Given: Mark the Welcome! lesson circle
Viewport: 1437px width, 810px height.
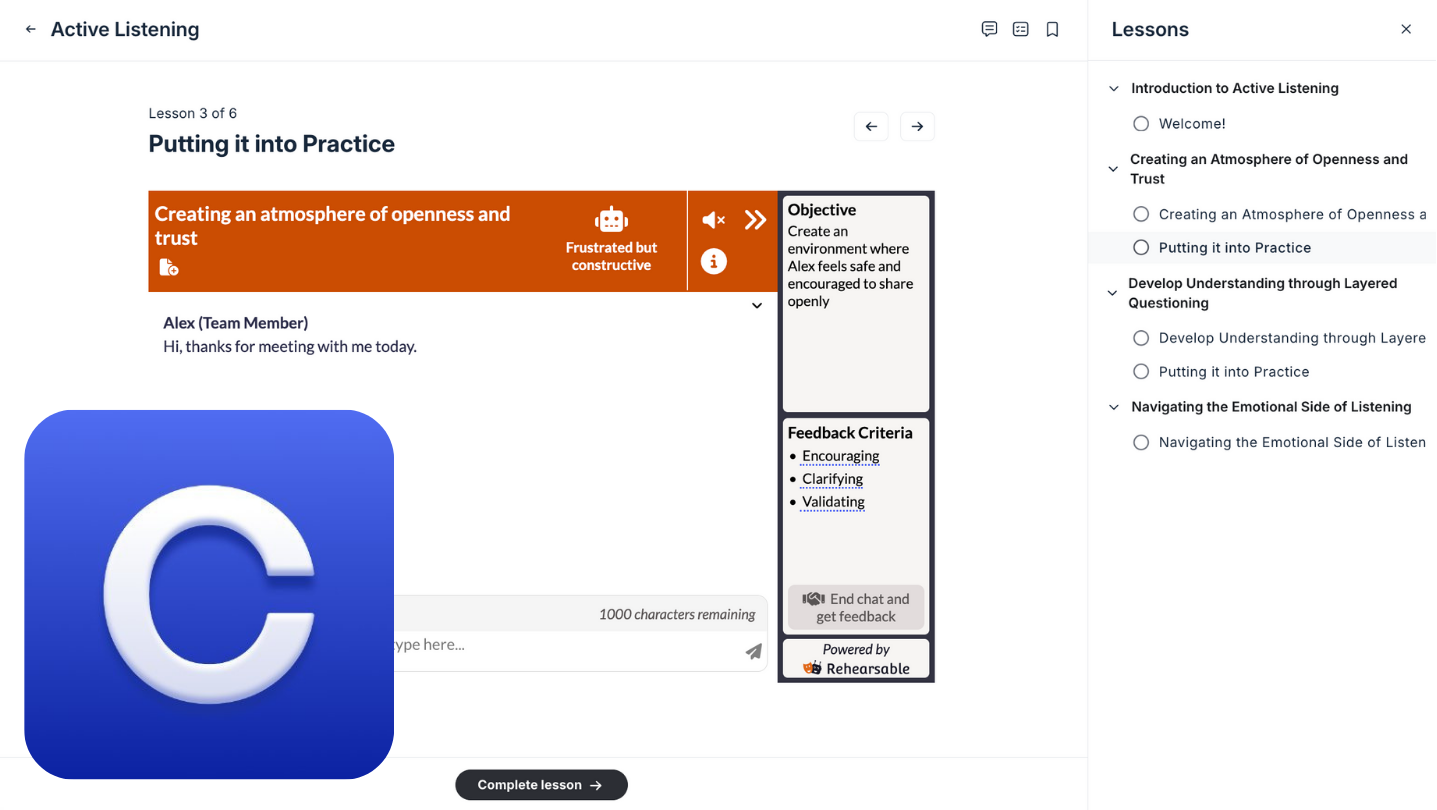Looking at the screenshot, I should point(1141,124).
